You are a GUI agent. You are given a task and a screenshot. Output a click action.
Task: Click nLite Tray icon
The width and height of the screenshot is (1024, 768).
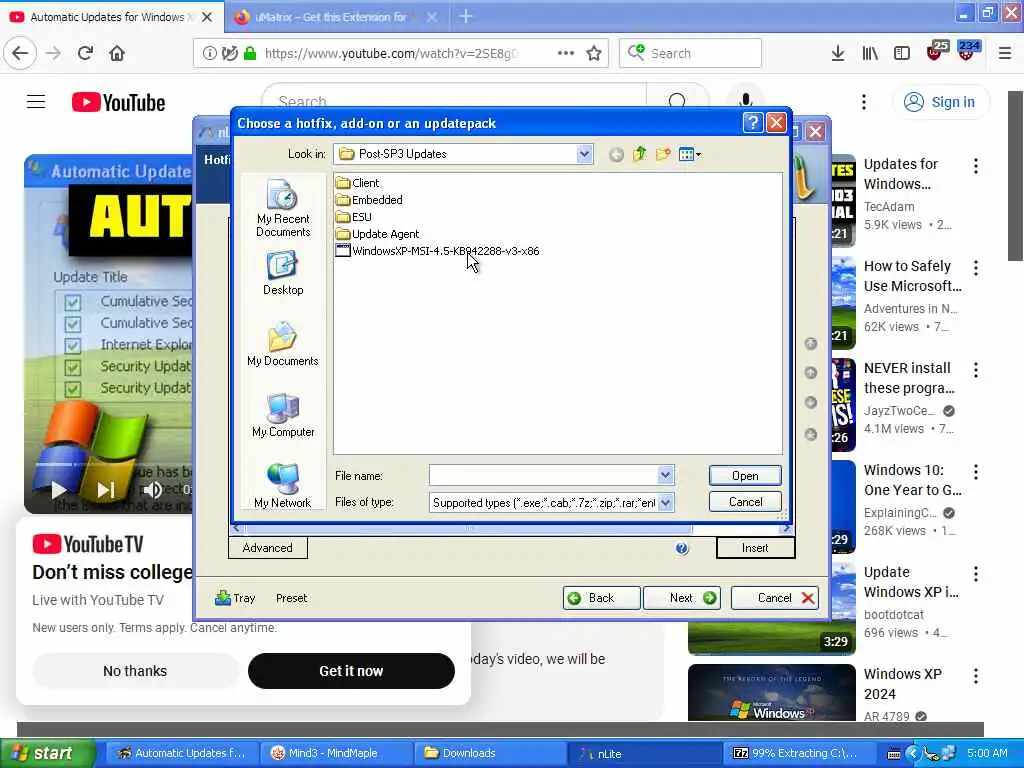(x=235, y=598)
